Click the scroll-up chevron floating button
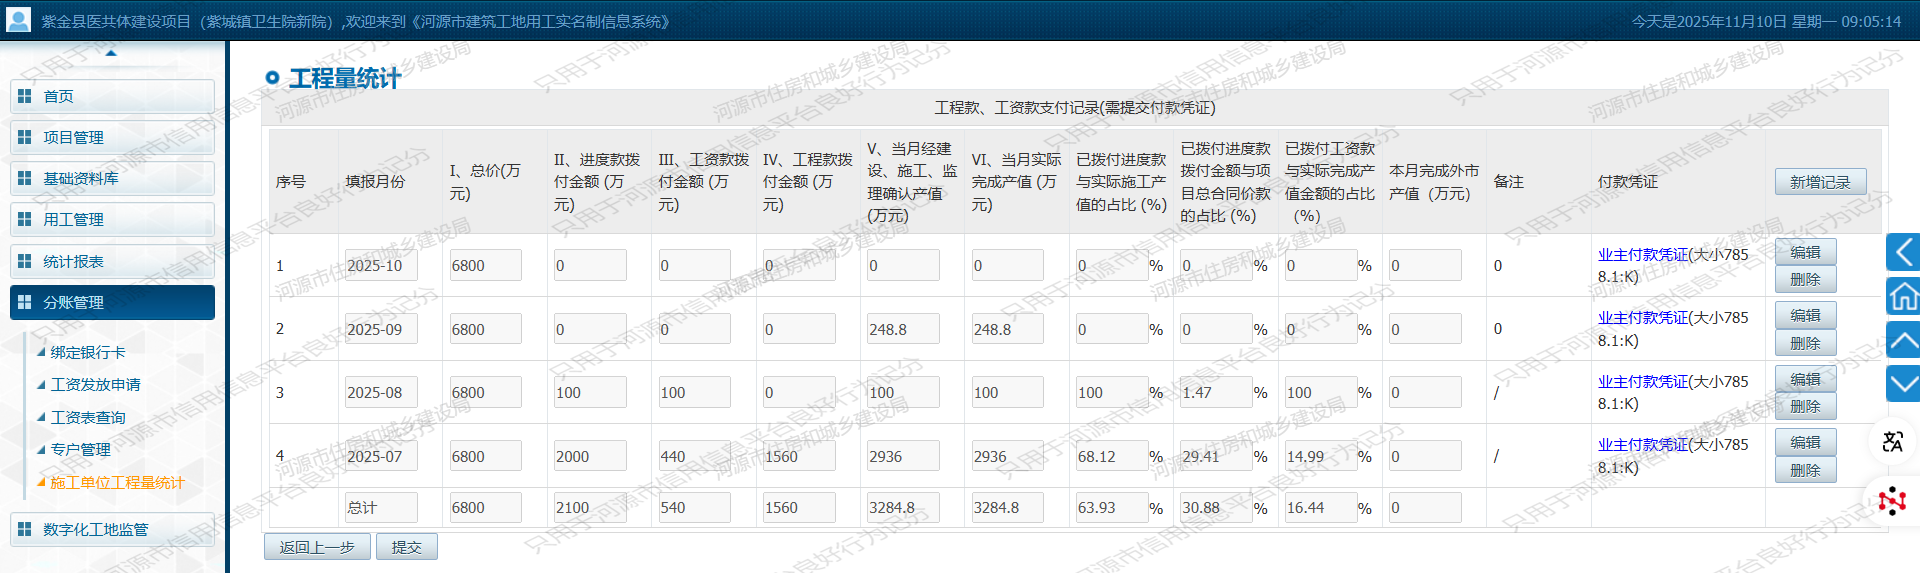 (1903, 340)
